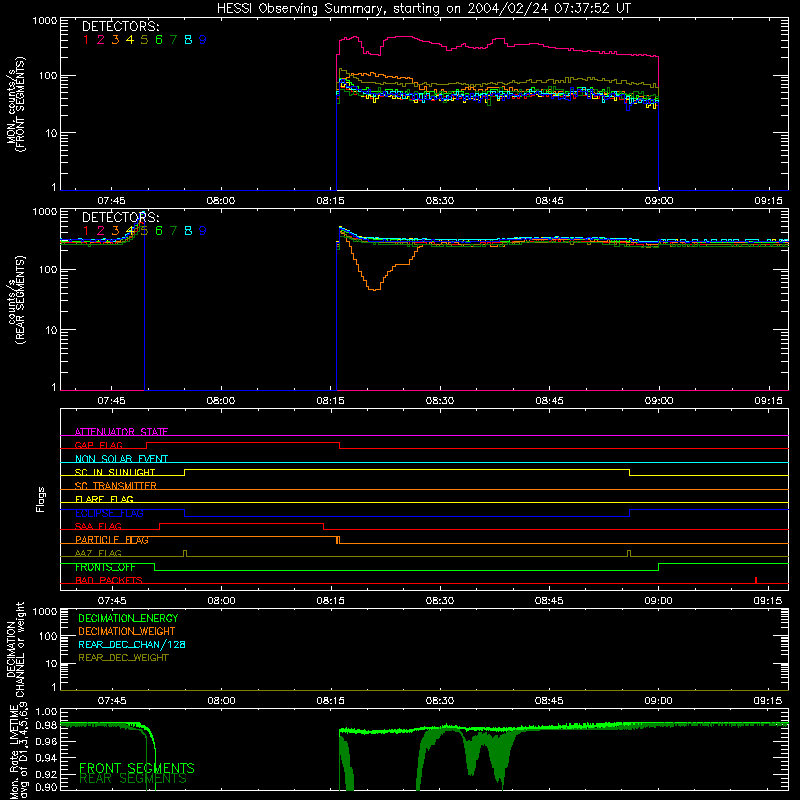Select detector 8 in front segments legend

click(x=188, y=40)
